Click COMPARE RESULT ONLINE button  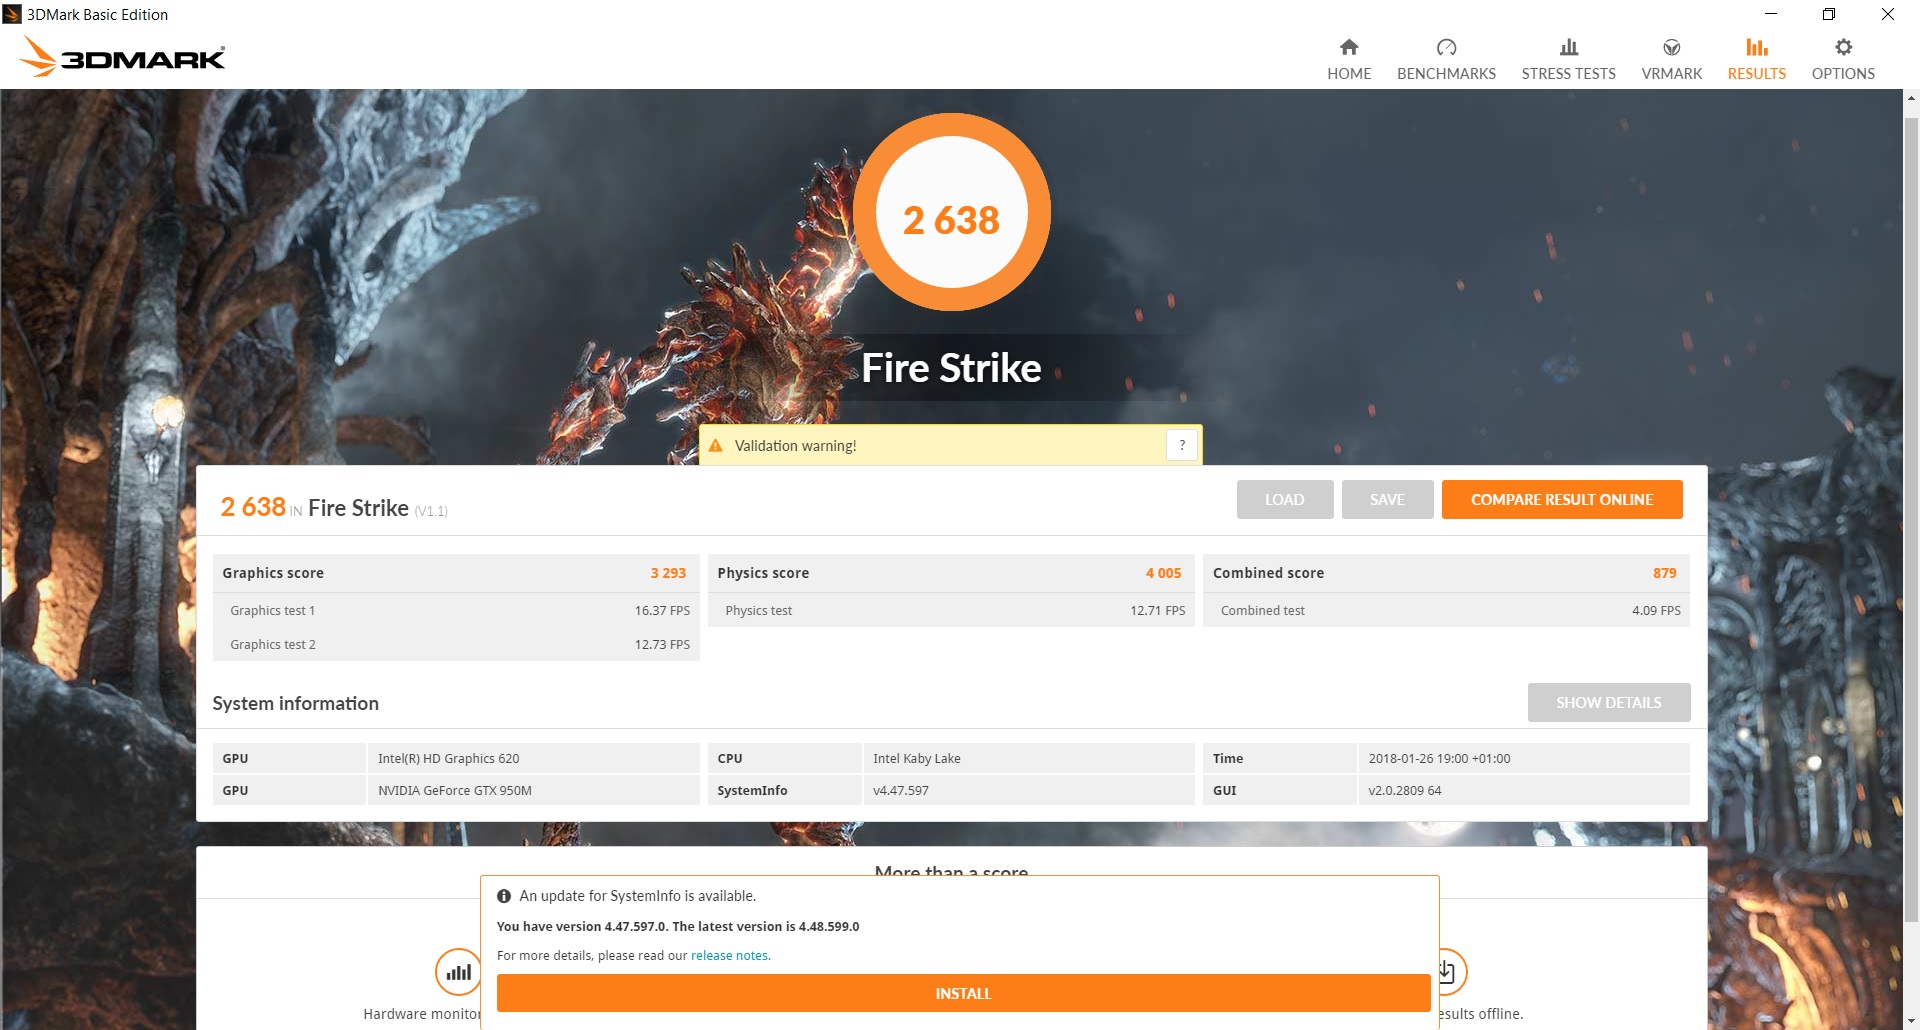[x=1562, y=500]
